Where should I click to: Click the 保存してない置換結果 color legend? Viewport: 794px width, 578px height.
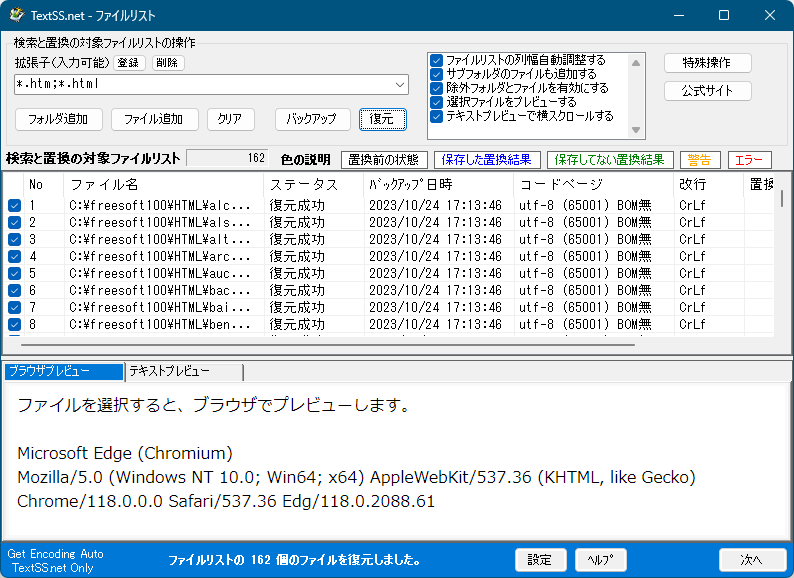pyautogui.click(x=610, y=160)
